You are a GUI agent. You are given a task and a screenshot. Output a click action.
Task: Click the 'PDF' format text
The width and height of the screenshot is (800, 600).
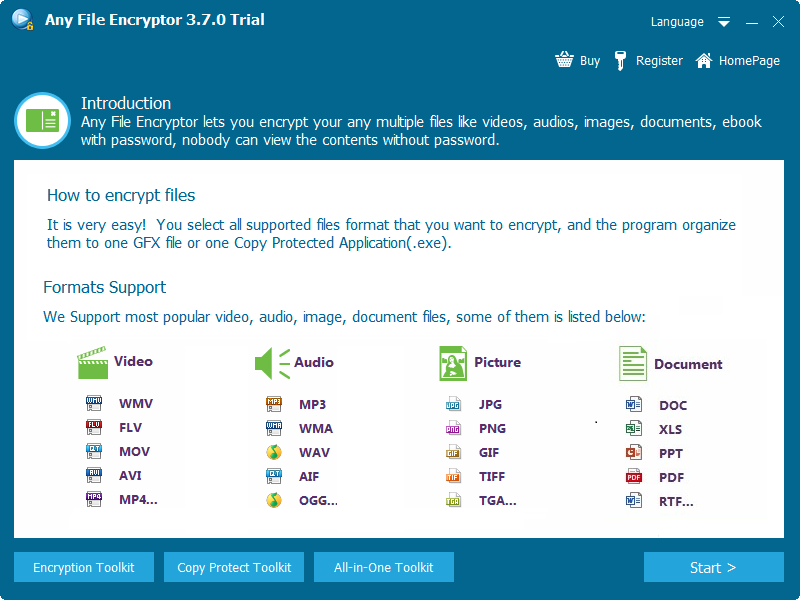671,478
